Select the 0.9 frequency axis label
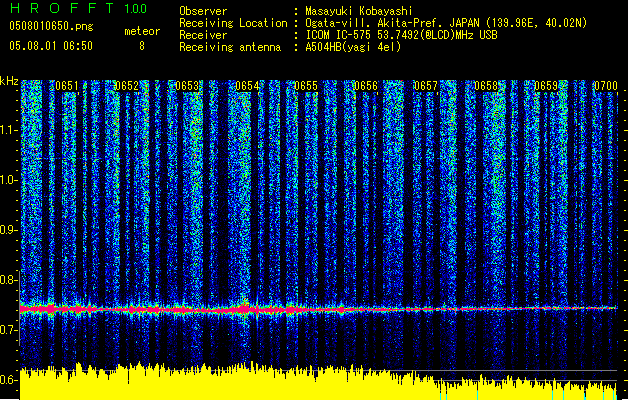 [x=9, y=230]
